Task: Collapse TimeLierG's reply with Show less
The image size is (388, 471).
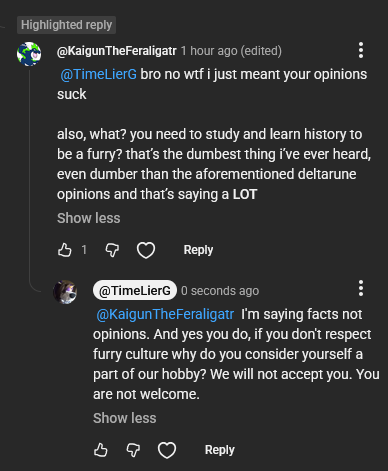Action: coord(125,418)
